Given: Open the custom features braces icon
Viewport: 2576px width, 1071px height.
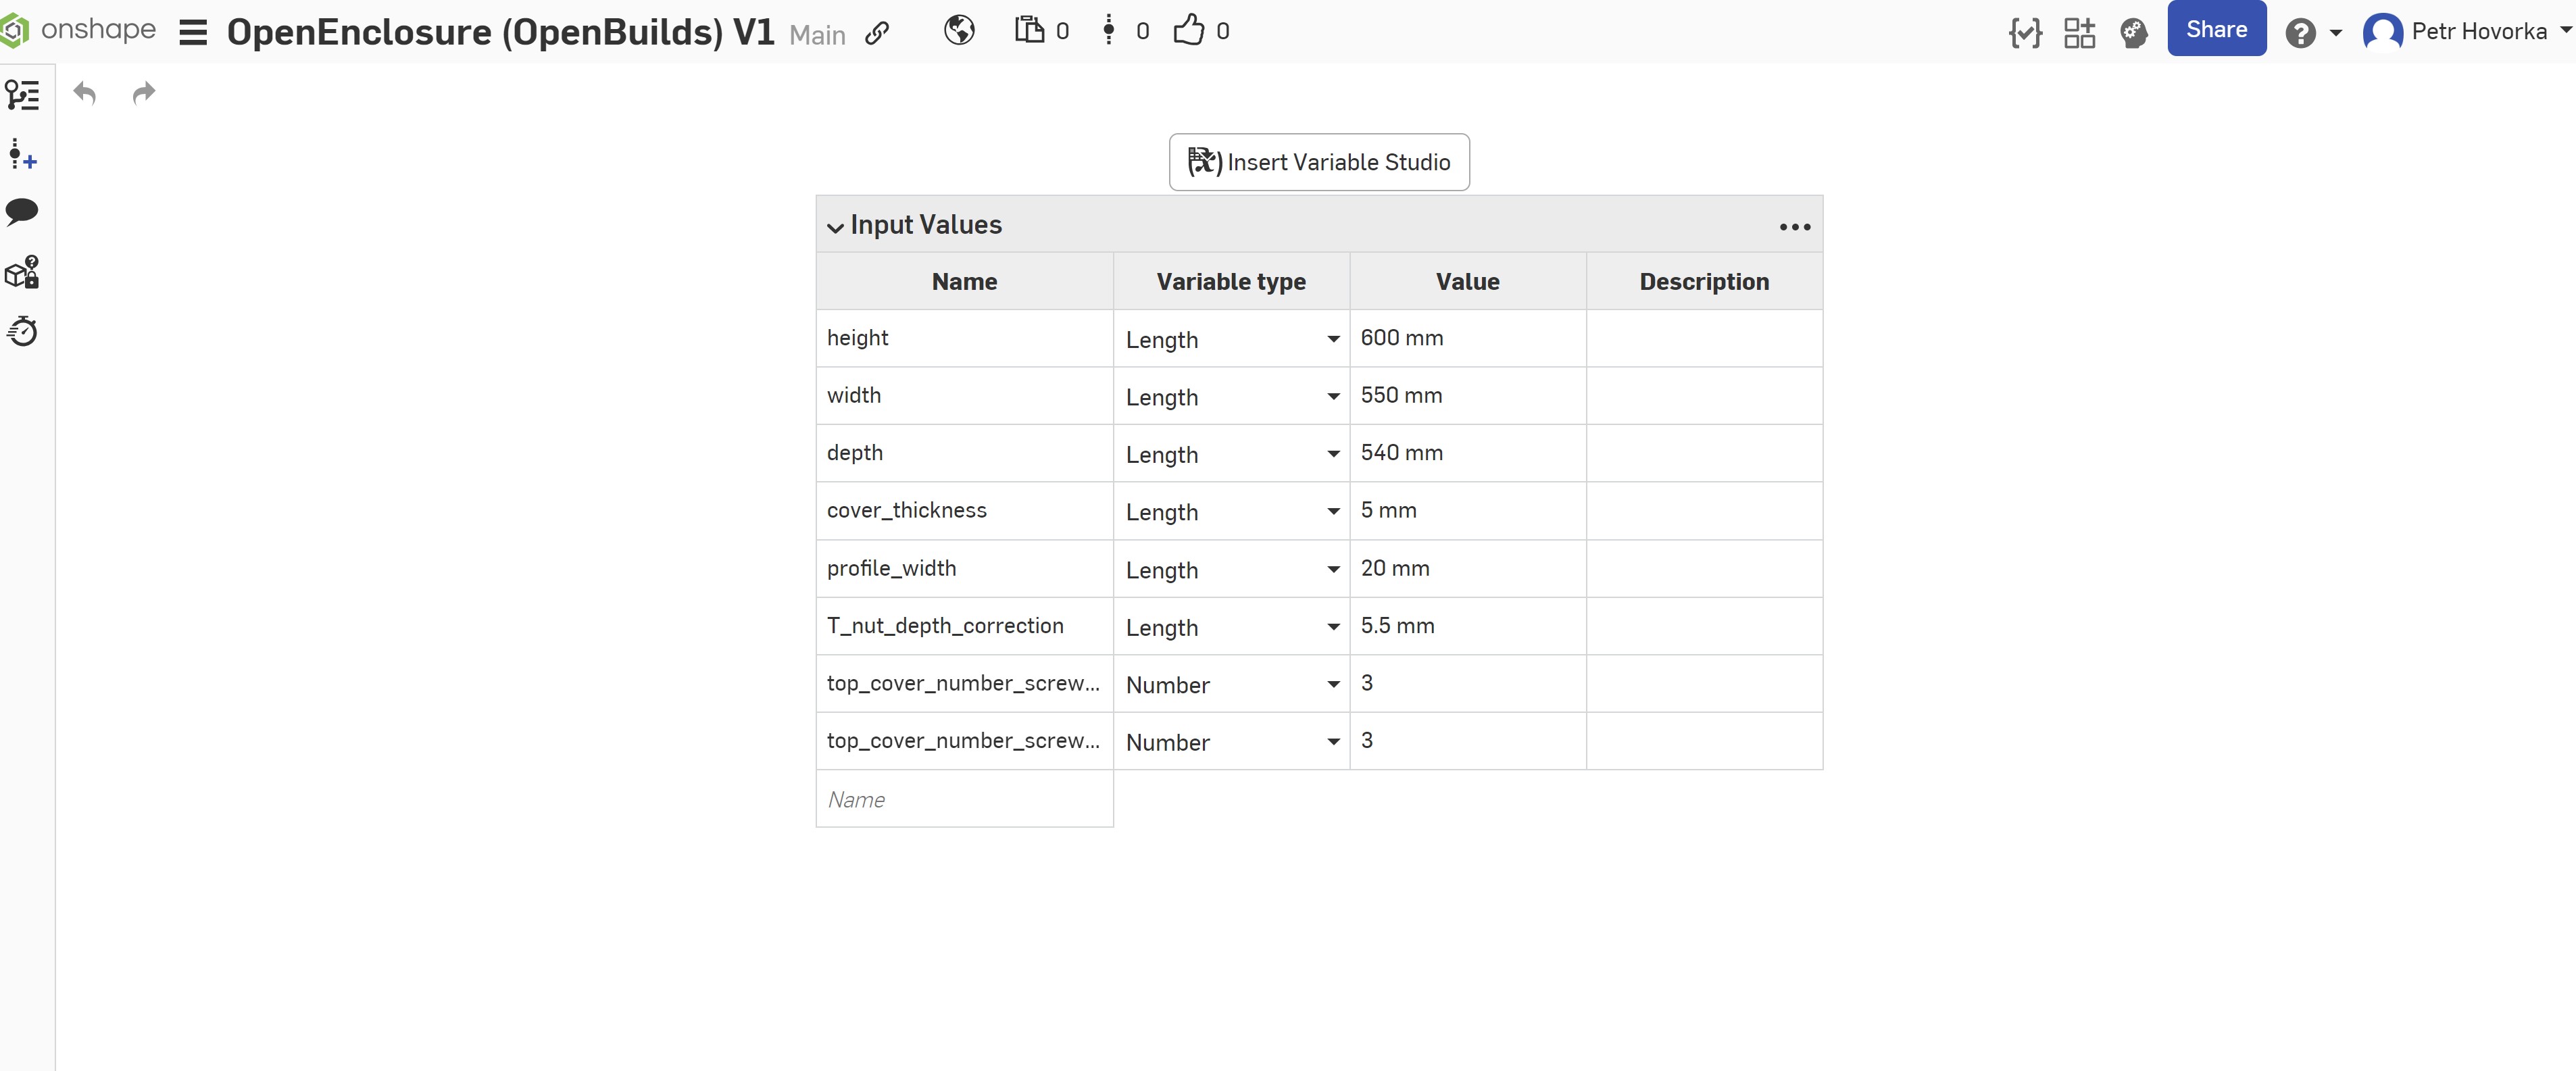Looking at the screenshot, I should 2025,33.
